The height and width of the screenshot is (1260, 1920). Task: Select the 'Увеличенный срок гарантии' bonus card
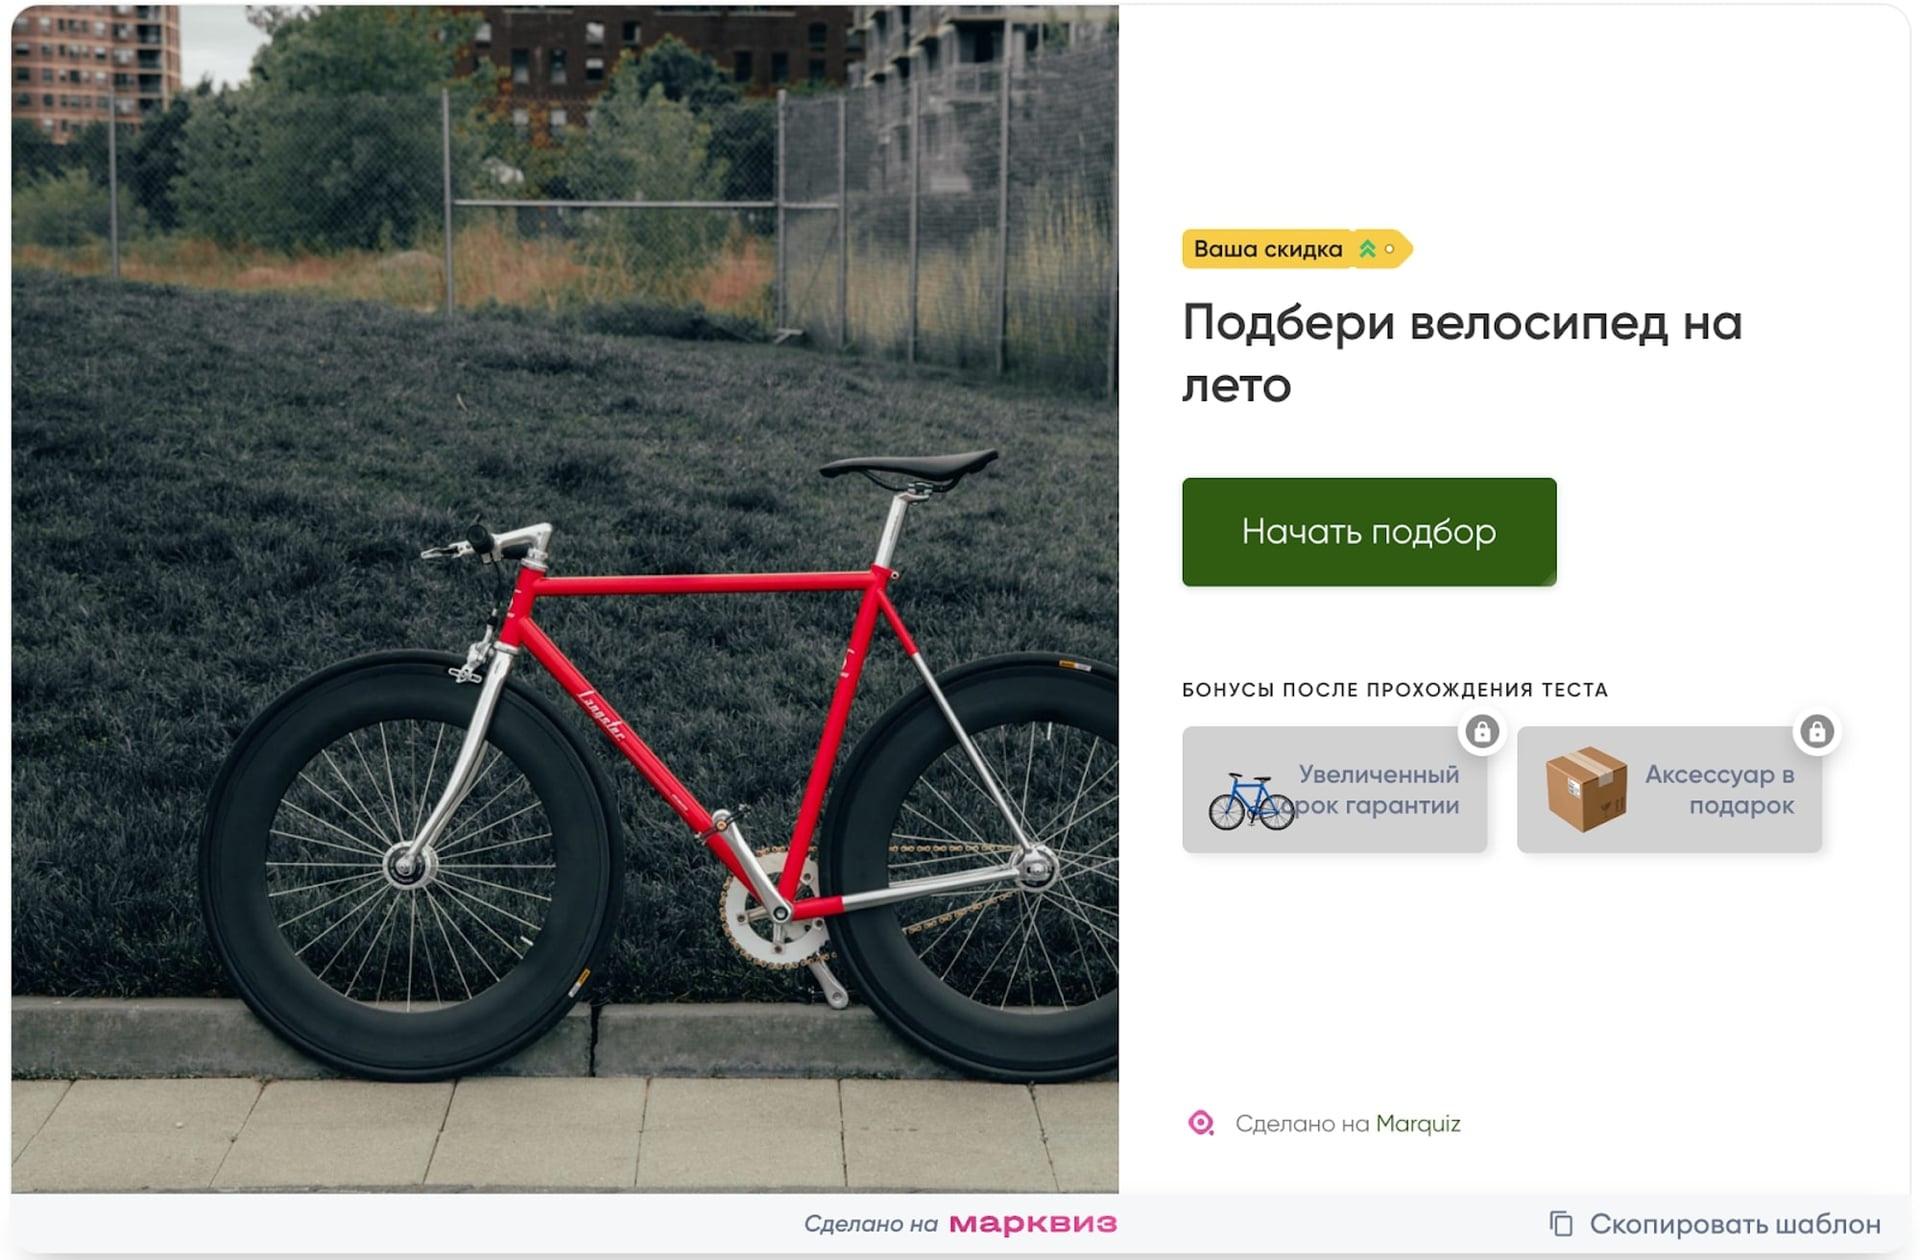coord(1334,789)
